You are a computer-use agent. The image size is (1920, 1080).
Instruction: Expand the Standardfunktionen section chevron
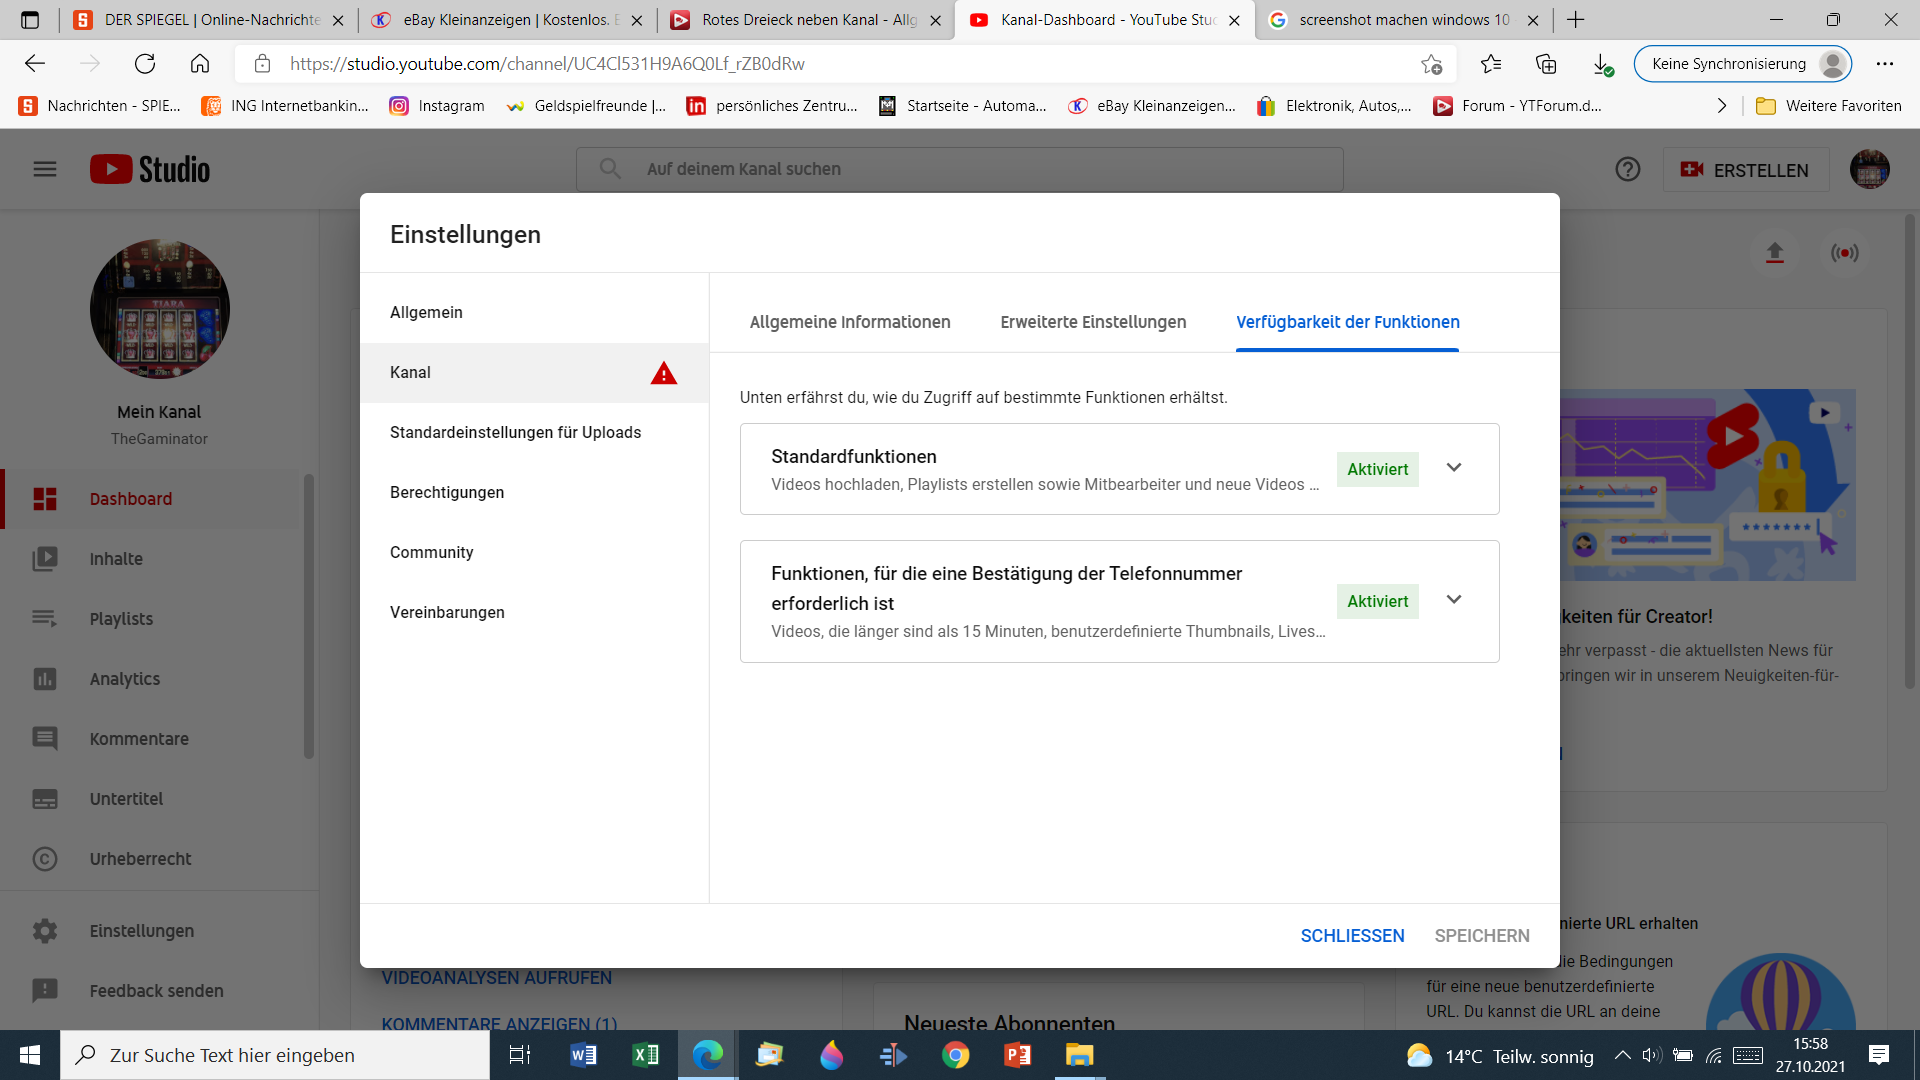1454,468
